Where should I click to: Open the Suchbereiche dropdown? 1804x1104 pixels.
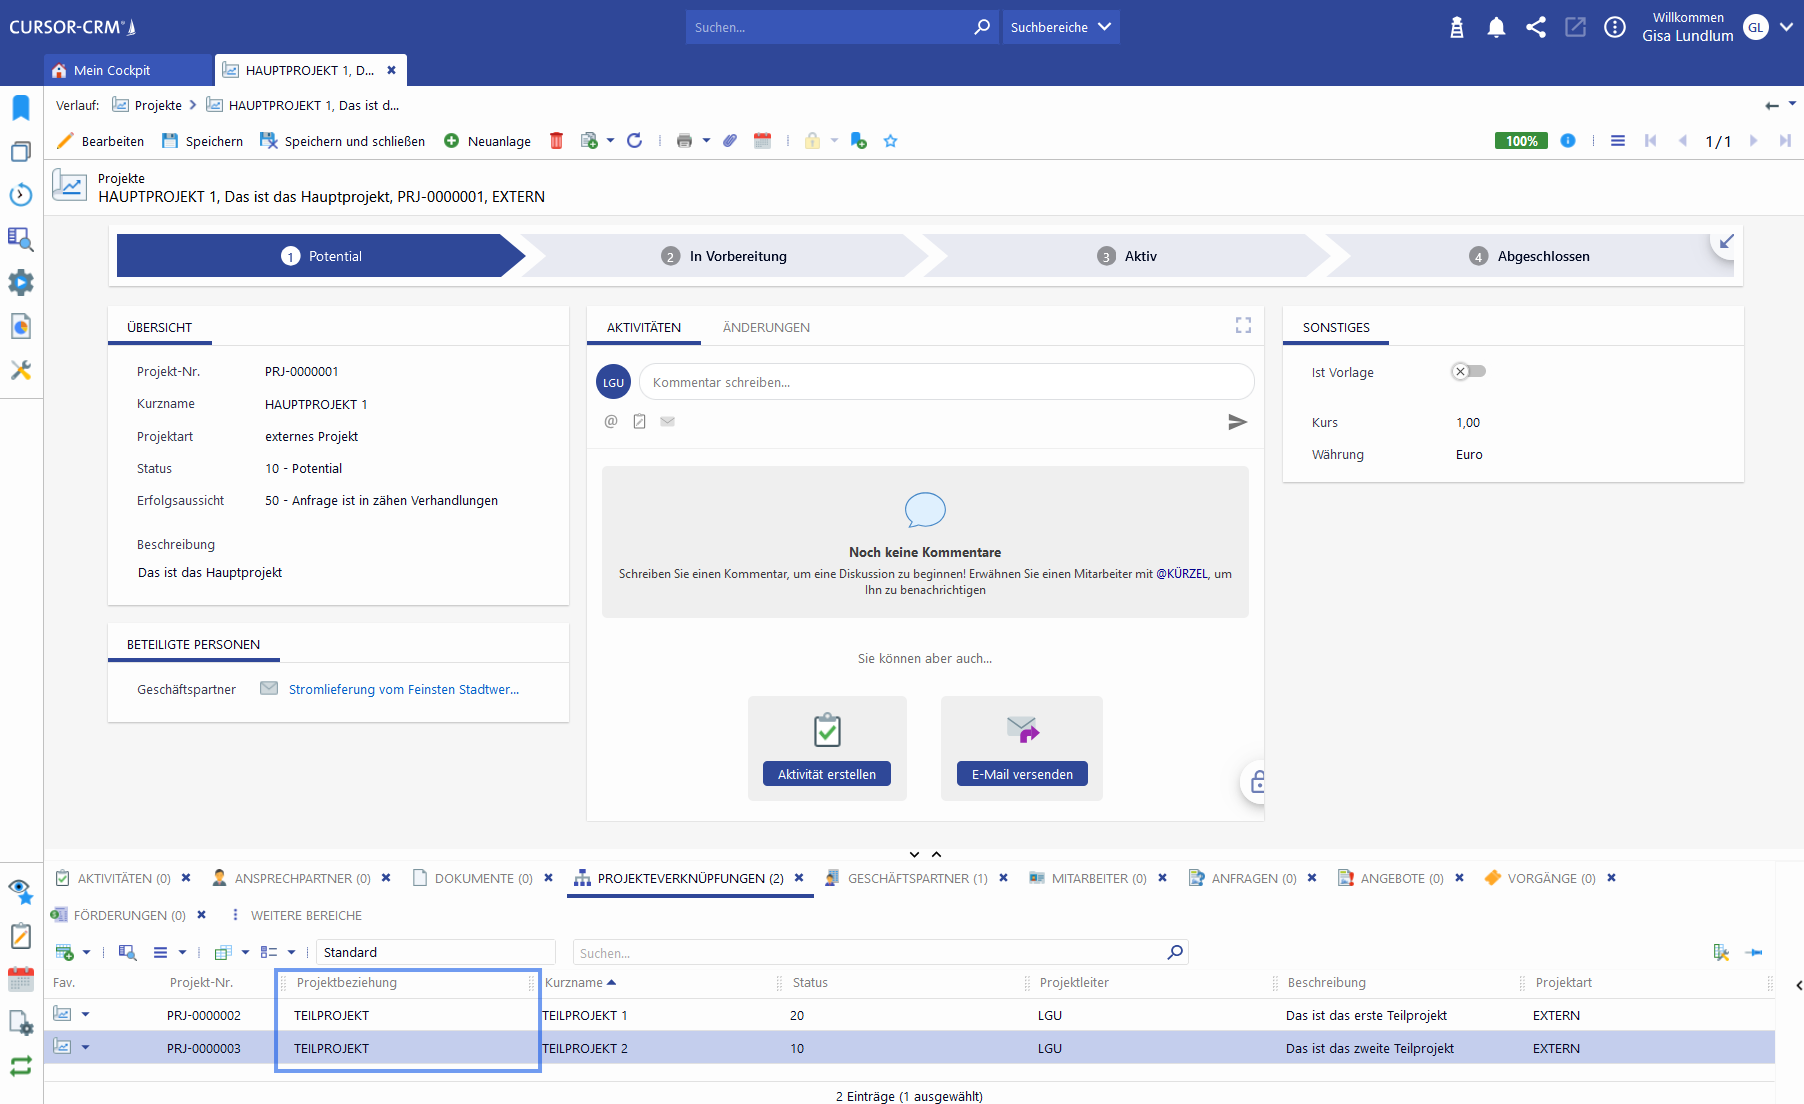tap(1060, 28)
